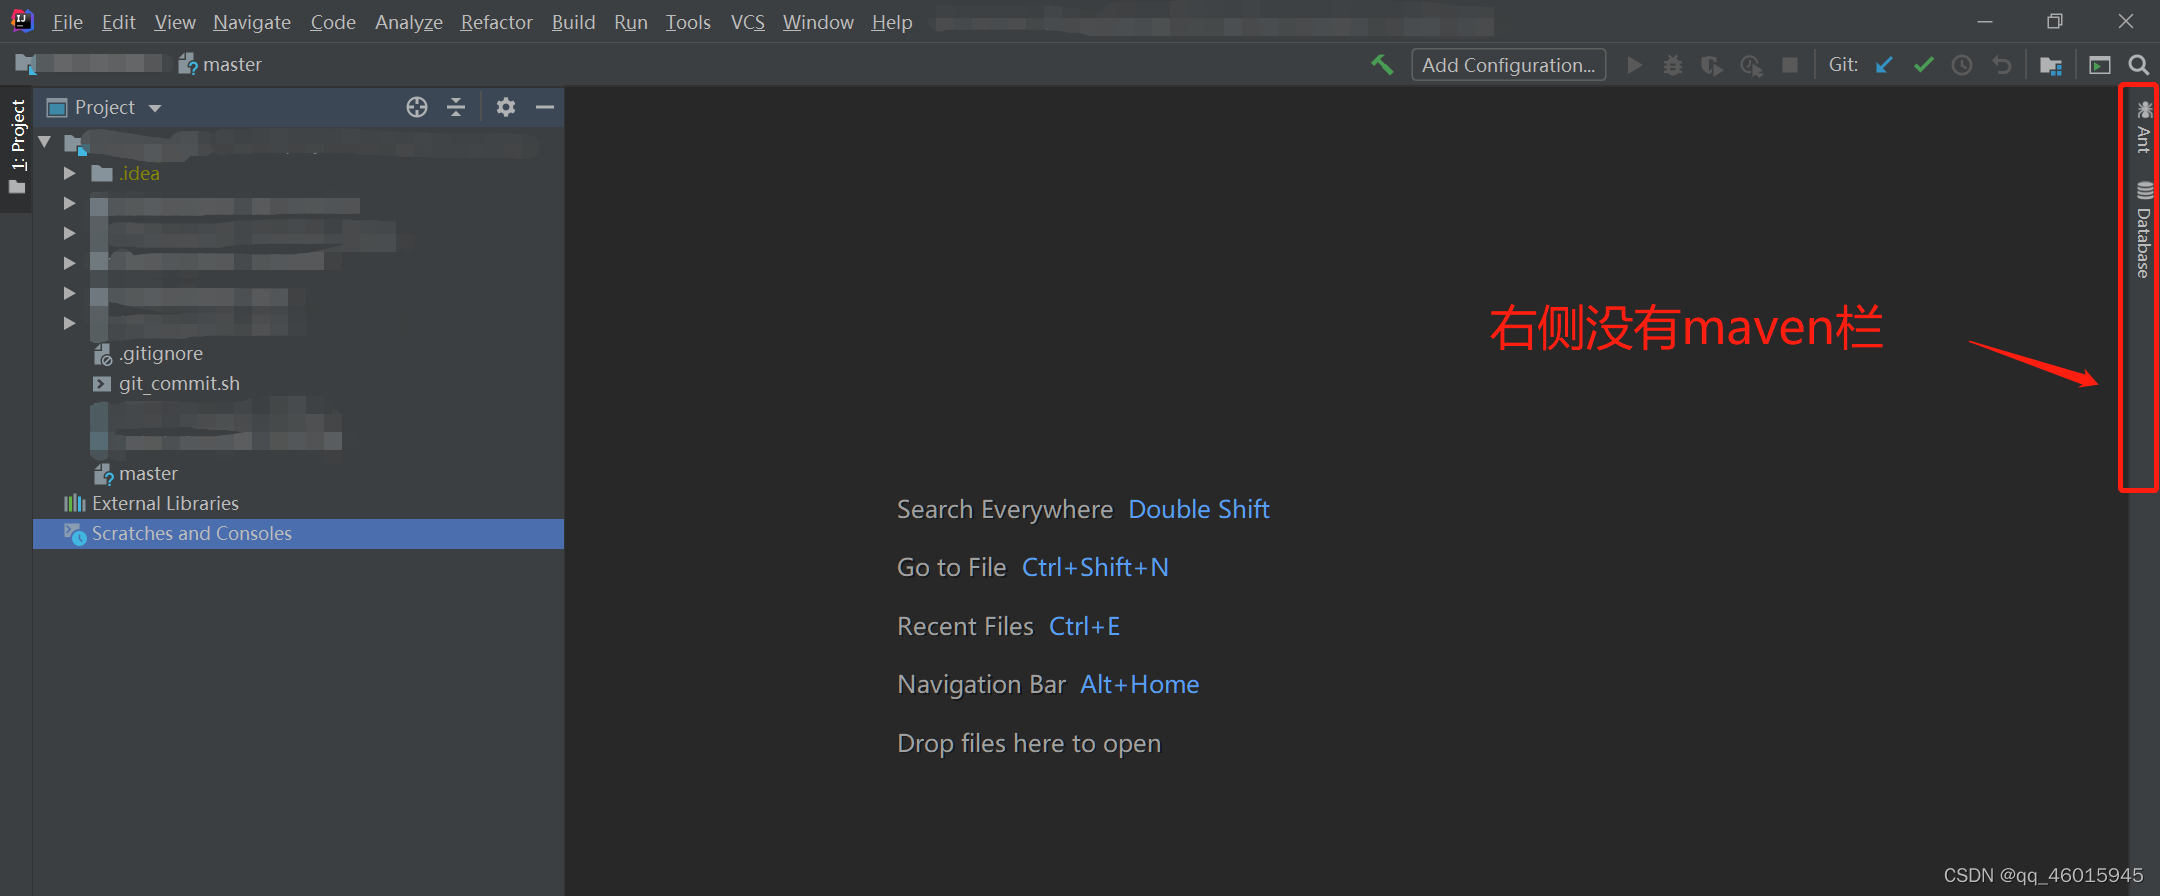Click the Git Commit checkmark icon
The image size is (2160, 896).
coord(1923,65)
